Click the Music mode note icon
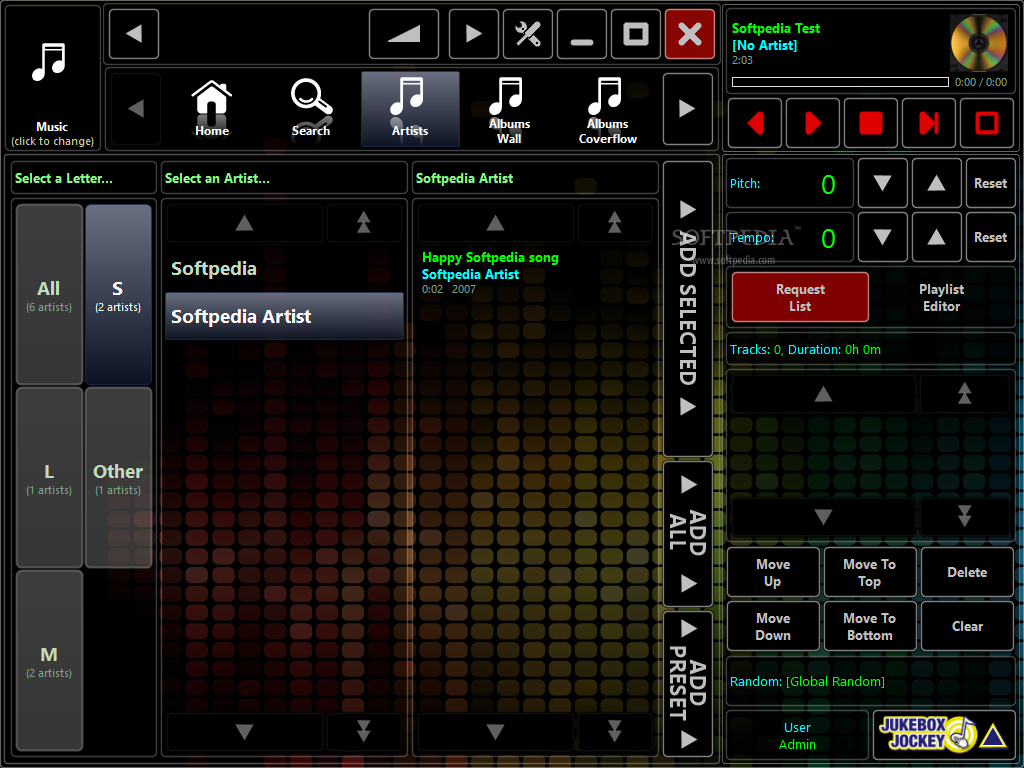The image size is (1024, 768). pos(50,61)
